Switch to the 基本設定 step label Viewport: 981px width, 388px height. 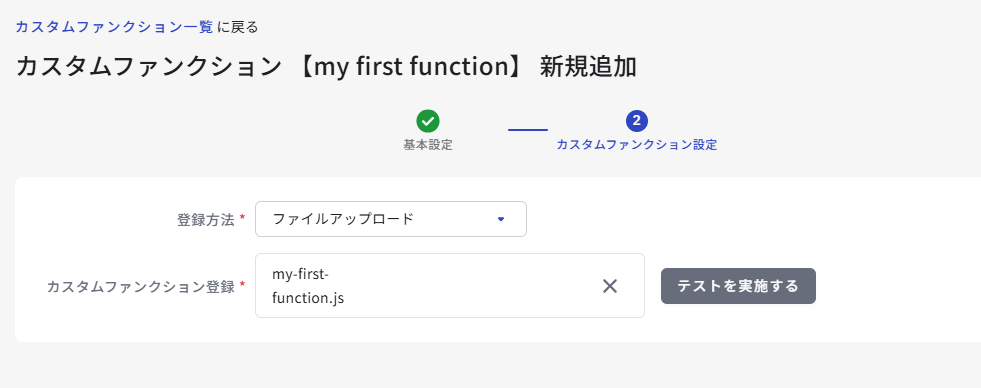[428, 145]
